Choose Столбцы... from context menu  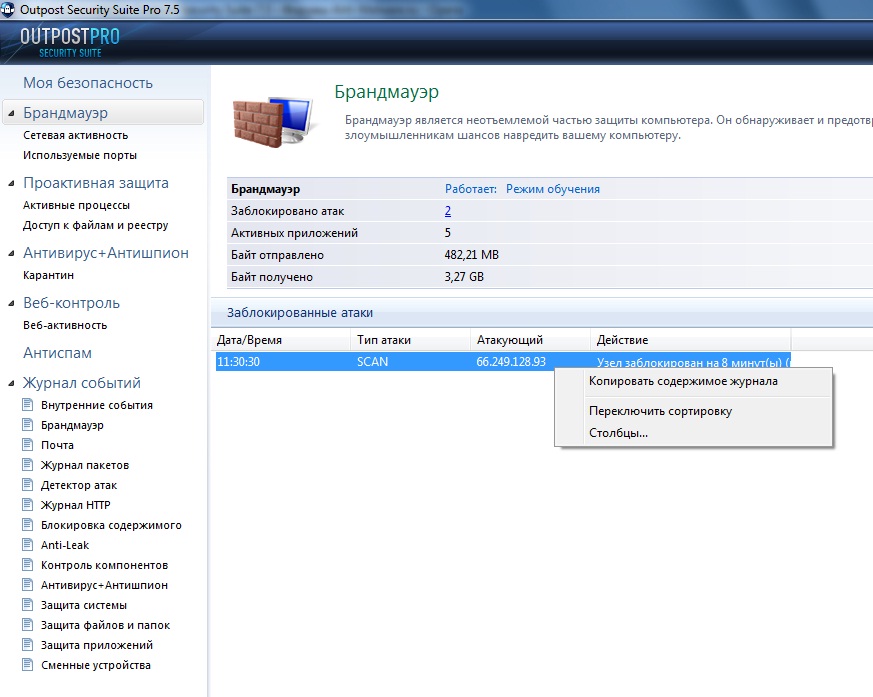tap(693, 433)
